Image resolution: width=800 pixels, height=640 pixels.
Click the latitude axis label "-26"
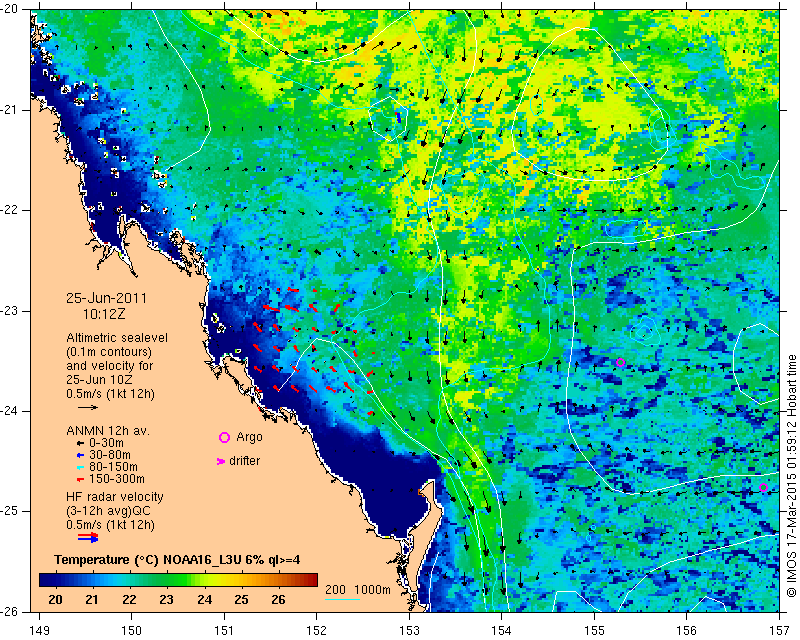click(x=10, y=612)
